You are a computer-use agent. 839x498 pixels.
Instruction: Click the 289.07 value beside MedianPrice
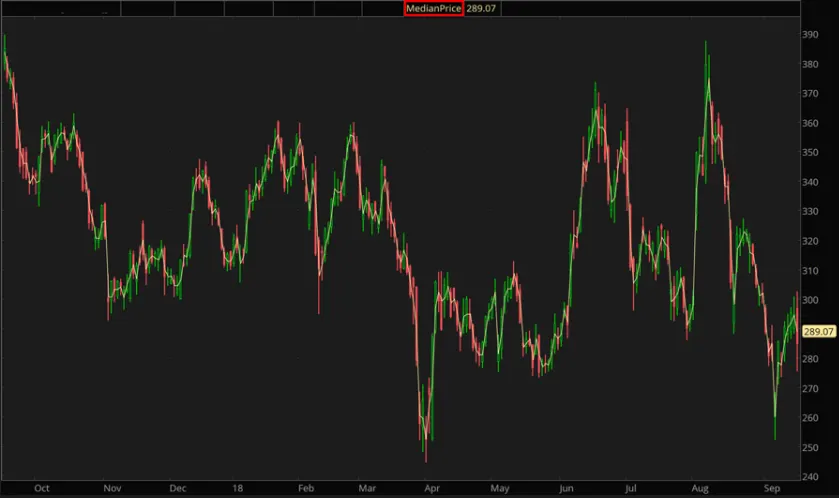(481, 9)
